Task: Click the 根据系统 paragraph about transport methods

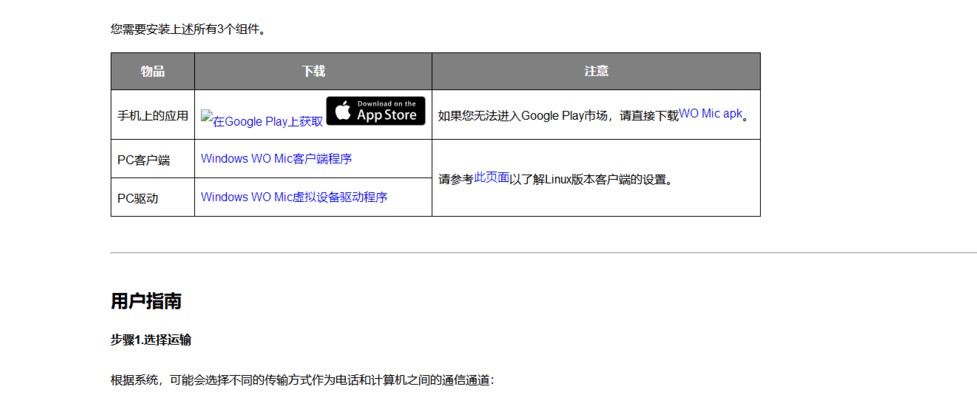Action: pyautogui.click(x=302, y=380)
